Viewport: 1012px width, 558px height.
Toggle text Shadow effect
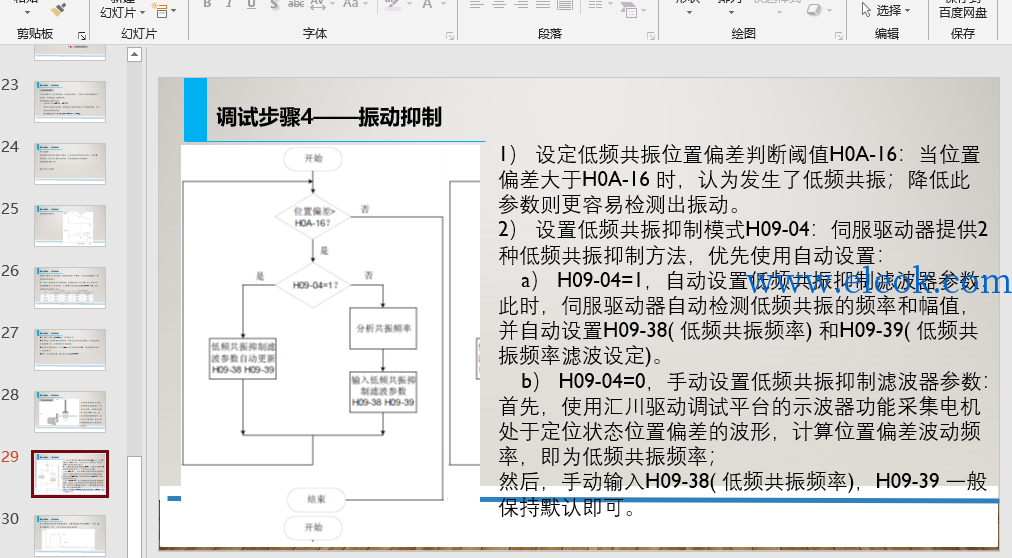pyautogui.click(x=274, y=4)
